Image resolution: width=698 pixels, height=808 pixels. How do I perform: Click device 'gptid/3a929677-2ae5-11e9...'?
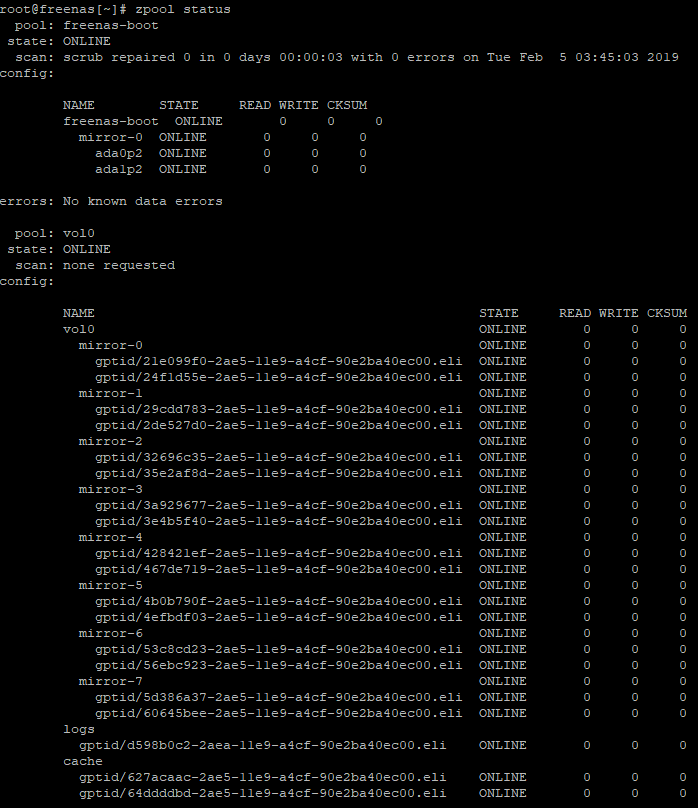coord(279,506)
